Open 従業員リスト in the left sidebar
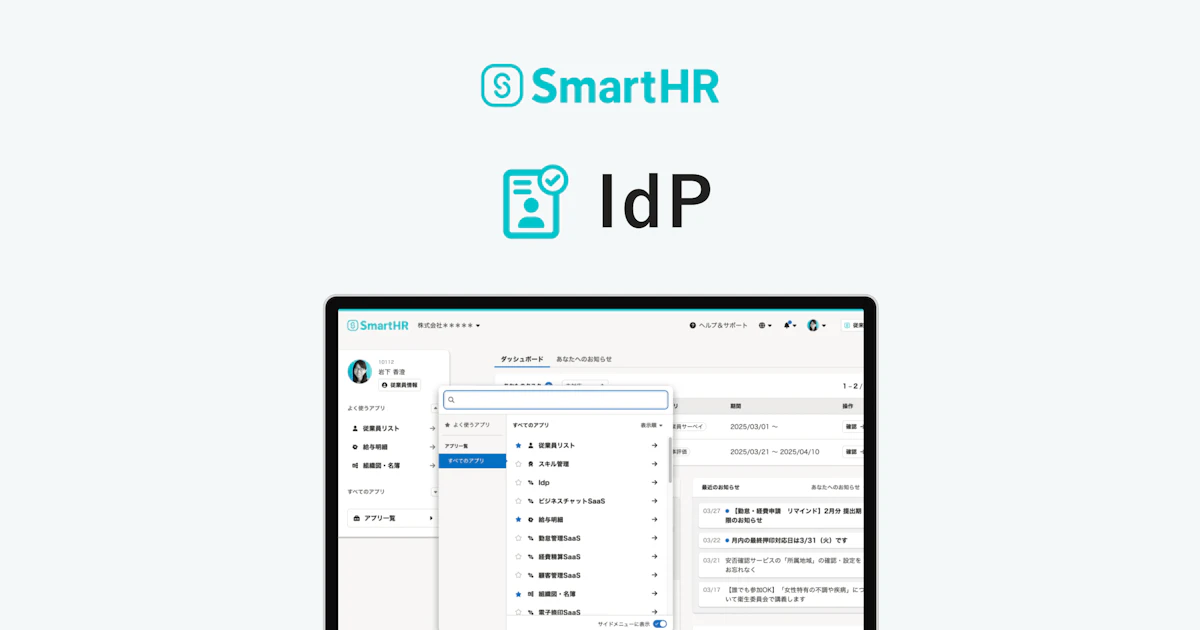 (381, 428)
